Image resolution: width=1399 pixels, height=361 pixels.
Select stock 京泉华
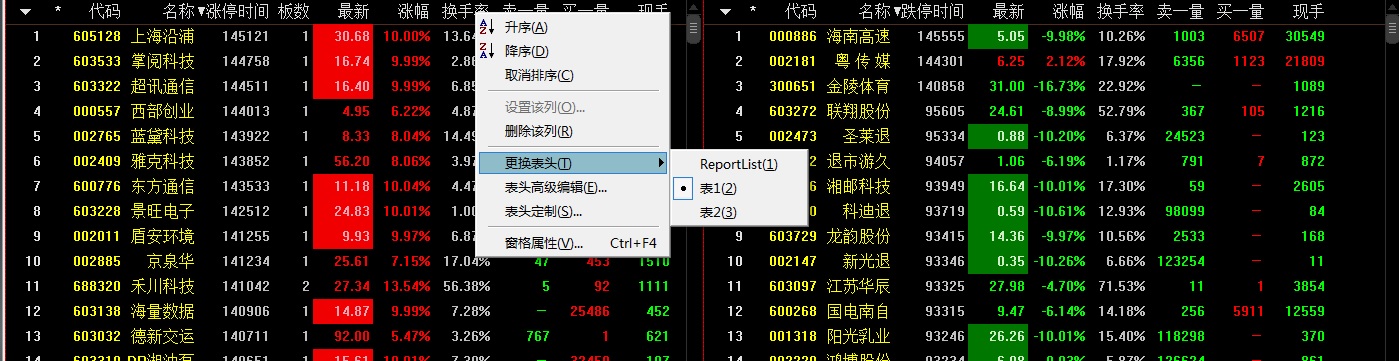(x=171, y=261)
